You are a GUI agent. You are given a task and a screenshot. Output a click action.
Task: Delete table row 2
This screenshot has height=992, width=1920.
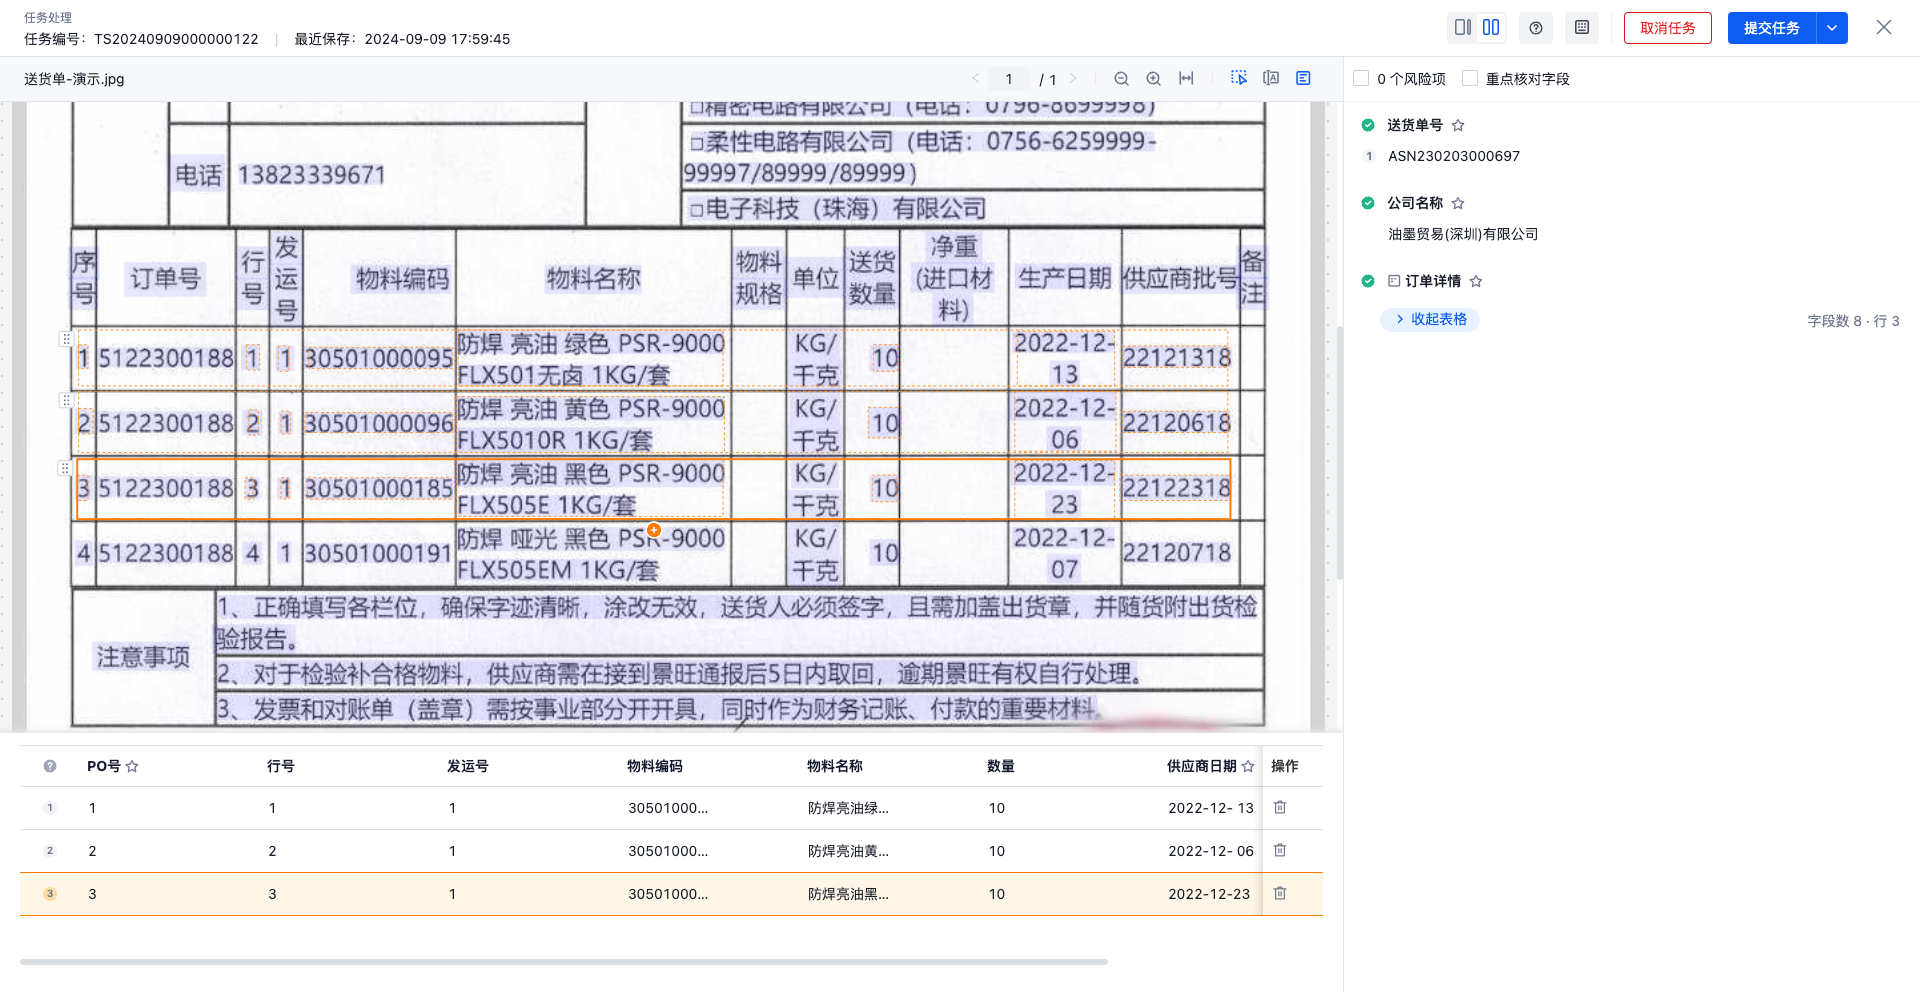(x=1280, y=850)
